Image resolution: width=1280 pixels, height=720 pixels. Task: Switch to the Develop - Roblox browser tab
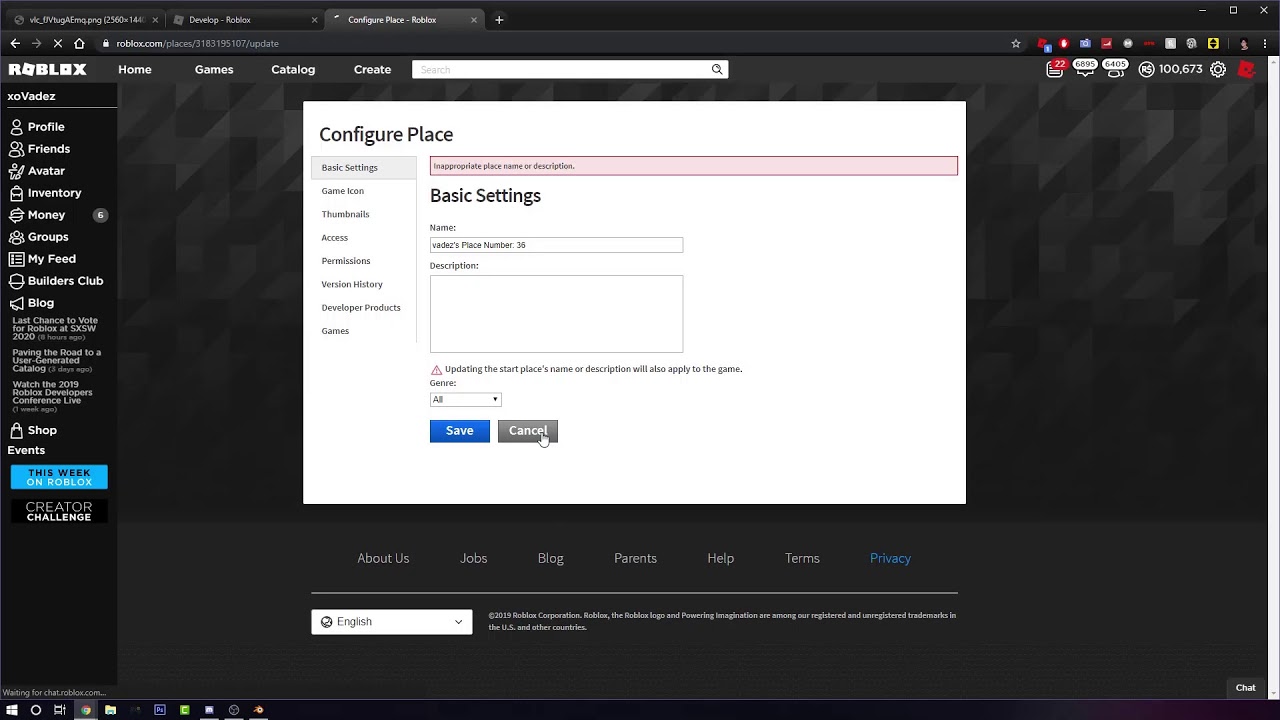(x=245, y=20)
